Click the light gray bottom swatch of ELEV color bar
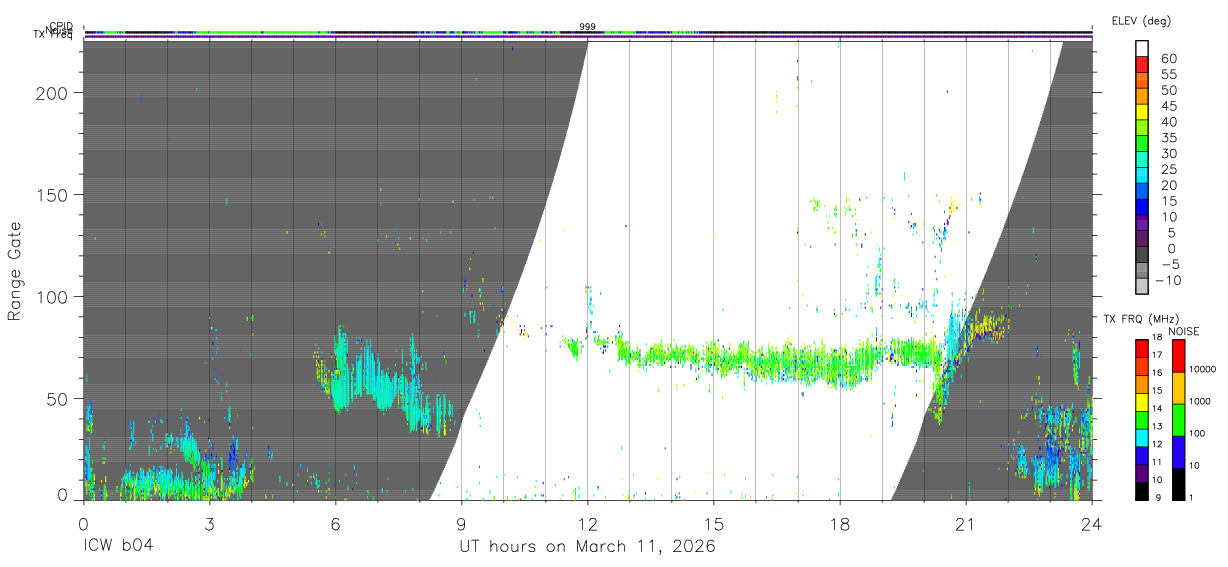This screenshot has height=567, width=1228. 1142,286
